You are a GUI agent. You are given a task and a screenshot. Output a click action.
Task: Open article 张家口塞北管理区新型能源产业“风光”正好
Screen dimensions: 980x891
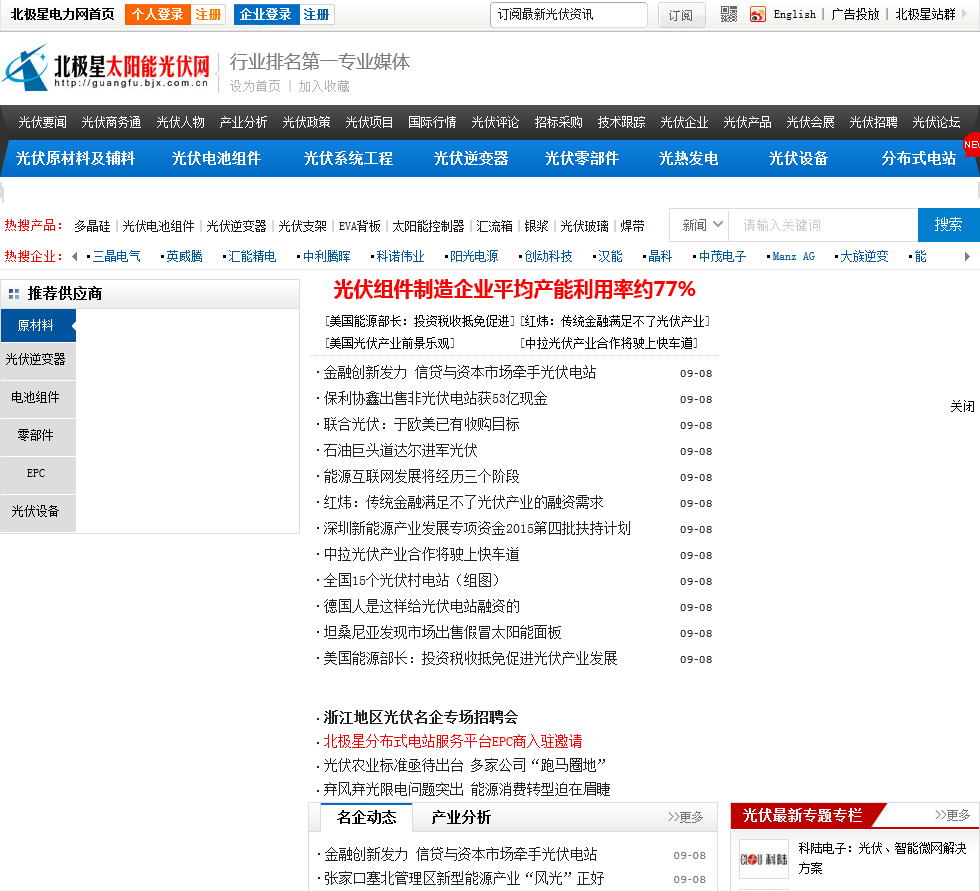[x=464, y=879]
